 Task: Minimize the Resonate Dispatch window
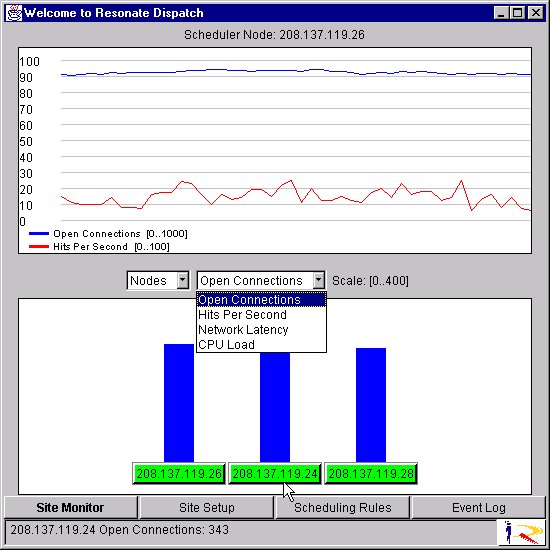coord(501,13)
